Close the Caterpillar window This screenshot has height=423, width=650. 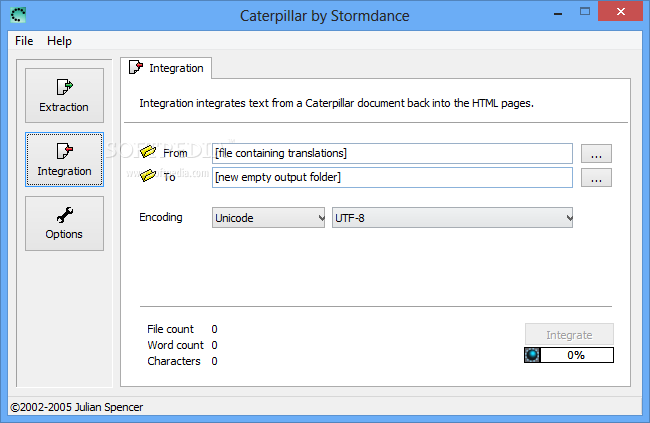click(x=622, y=13)
